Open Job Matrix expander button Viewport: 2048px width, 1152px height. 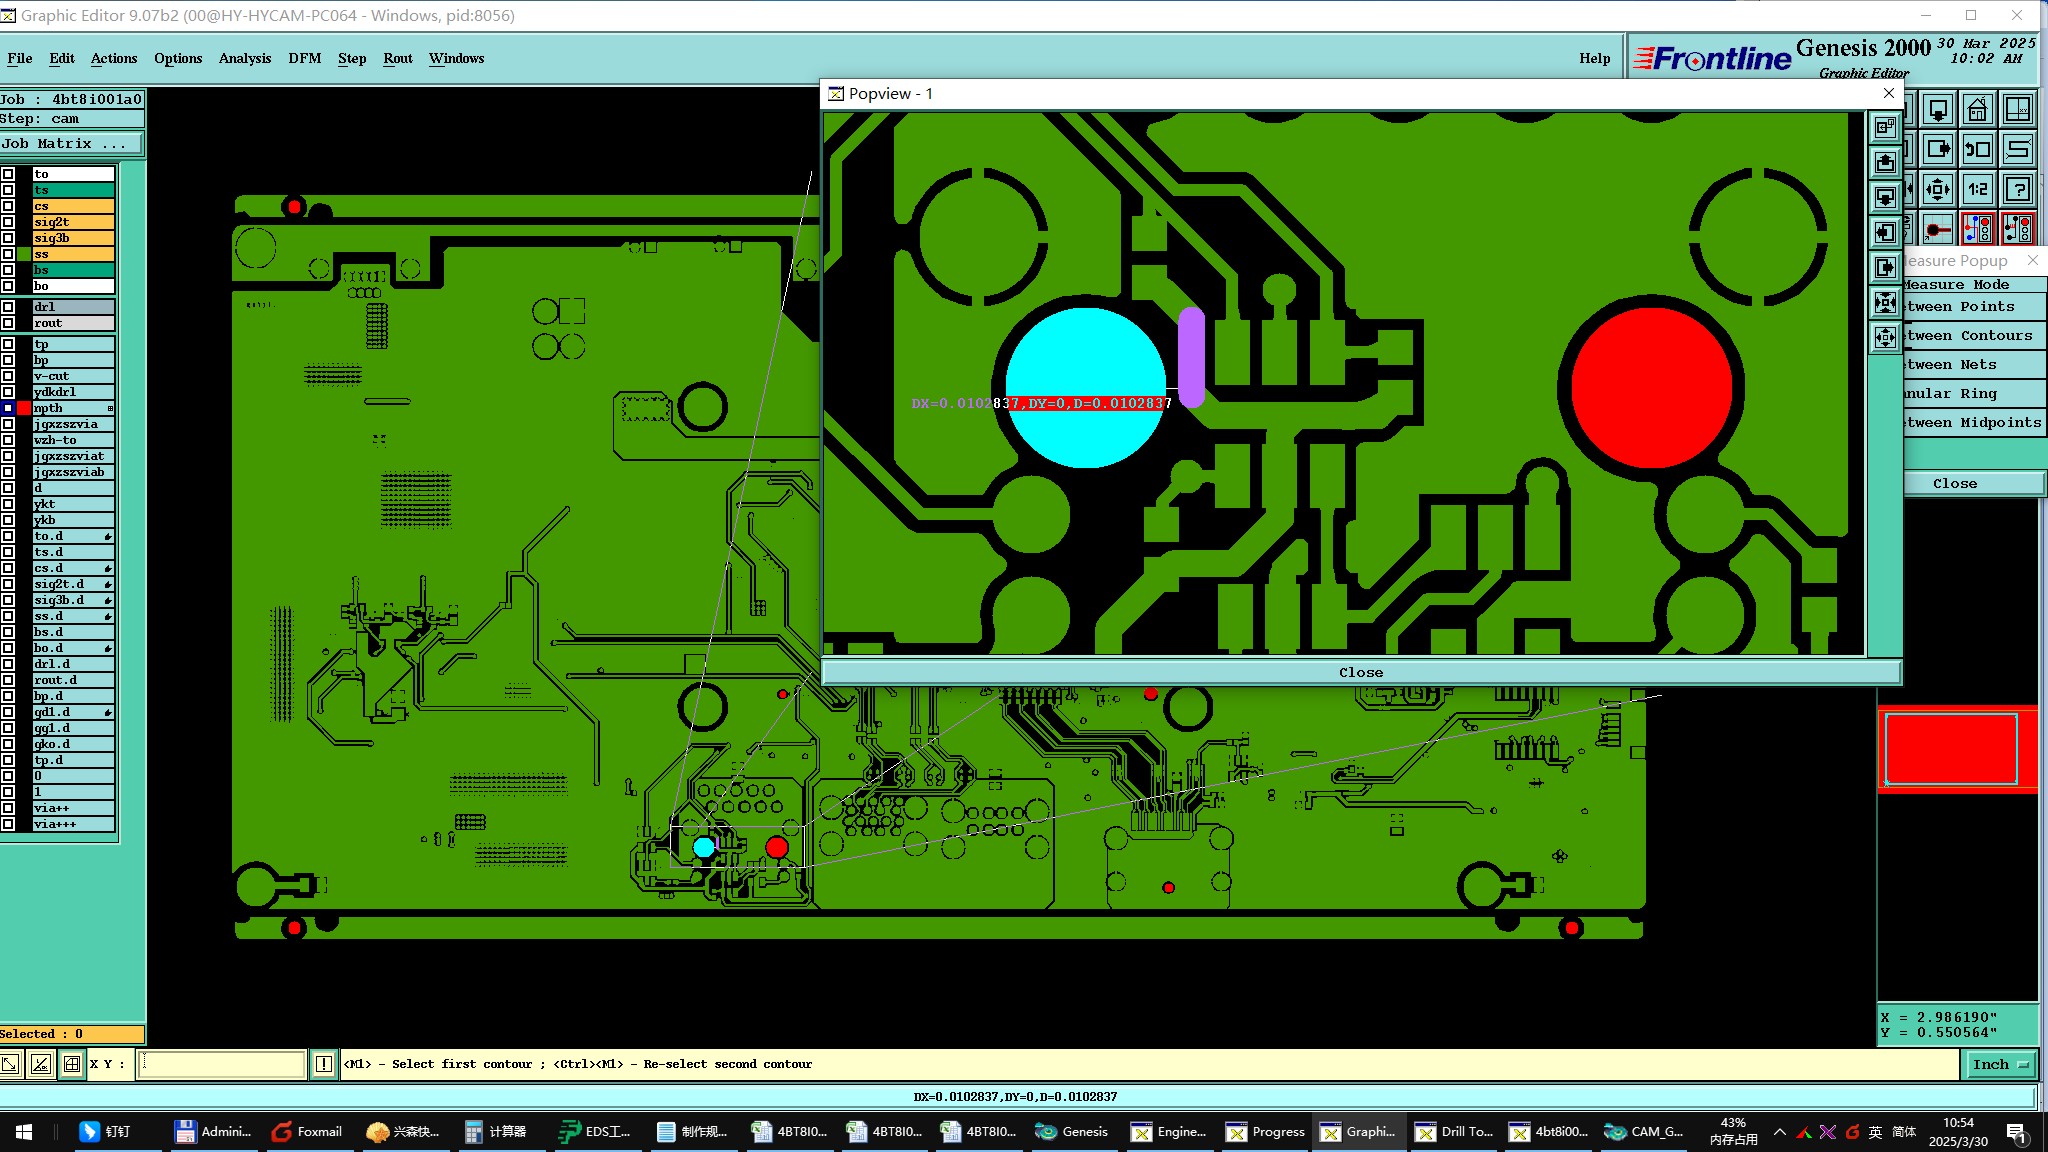pos(71,144)
